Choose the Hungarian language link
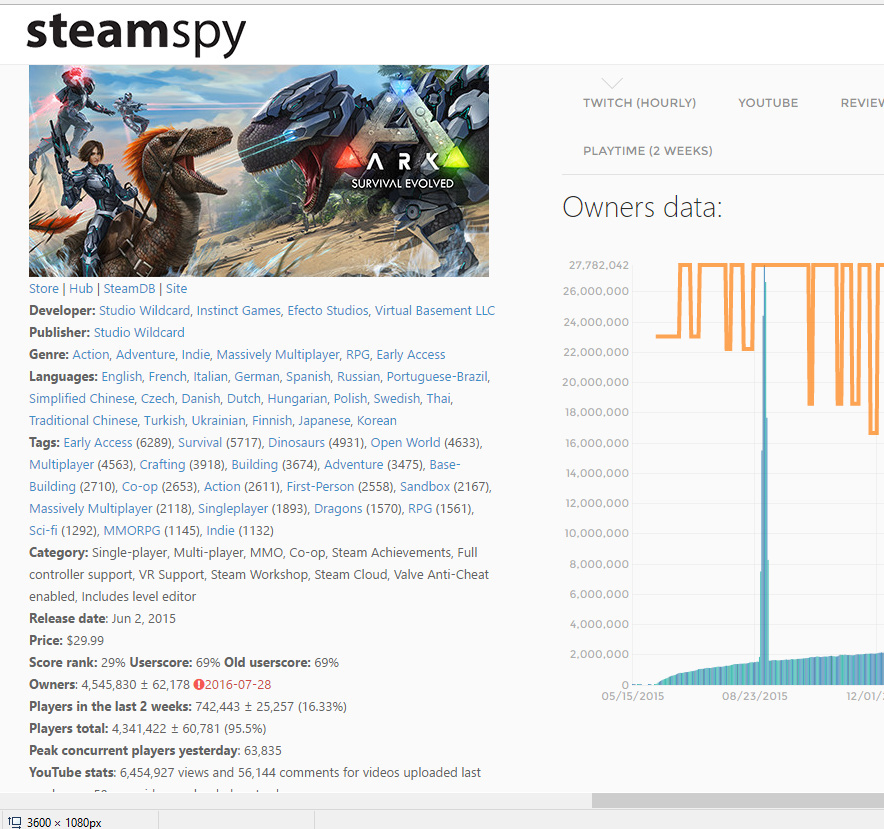This screenshot has width=884, height=829. tap(297, 399)
